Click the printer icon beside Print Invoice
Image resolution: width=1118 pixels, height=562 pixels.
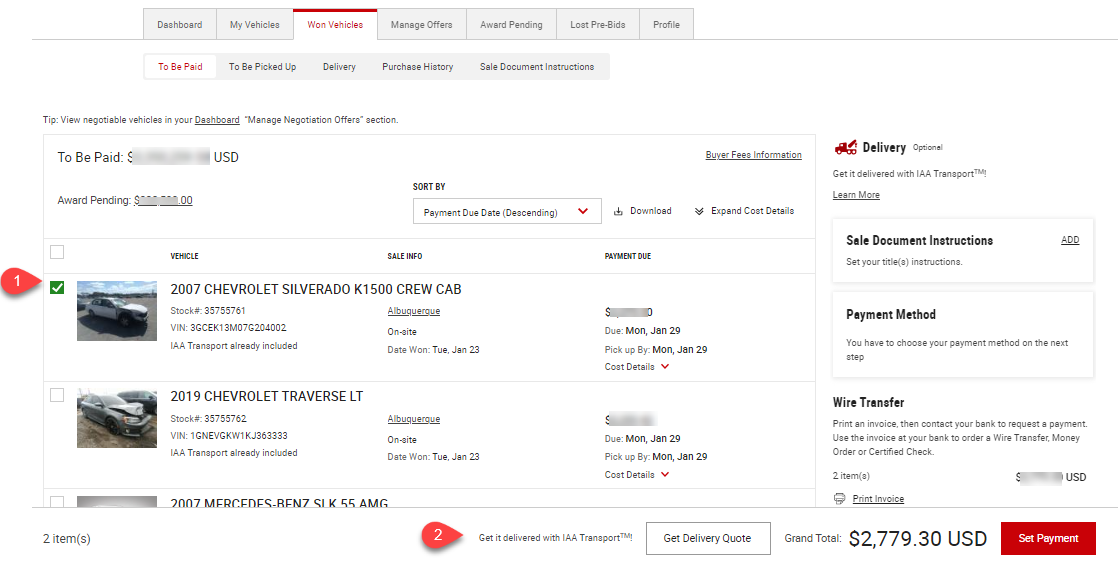point(839,499)
